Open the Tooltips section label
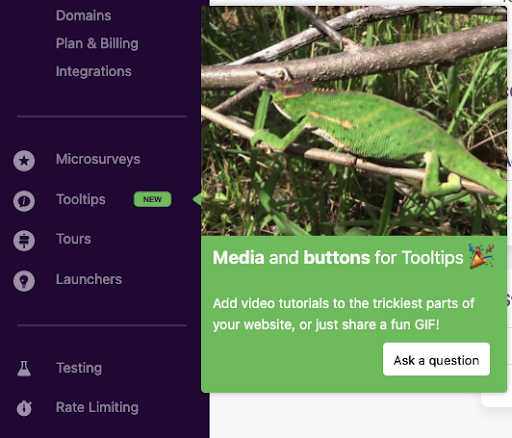The height and width of the screenshot is (438, 512). tap(81, 200)
